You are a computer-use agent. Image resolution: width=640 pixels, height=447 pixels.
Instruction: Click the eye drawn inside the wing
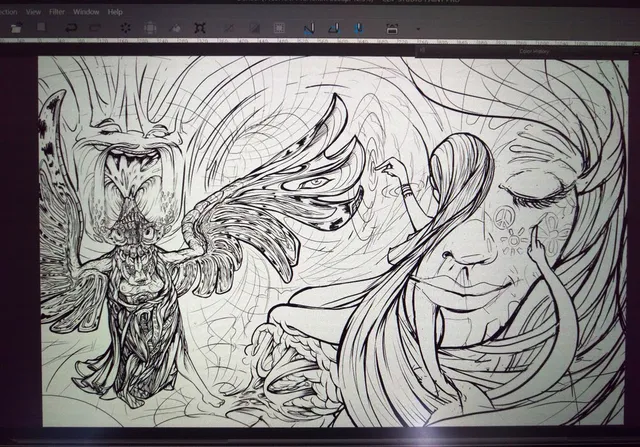click(x=314, y=183)
